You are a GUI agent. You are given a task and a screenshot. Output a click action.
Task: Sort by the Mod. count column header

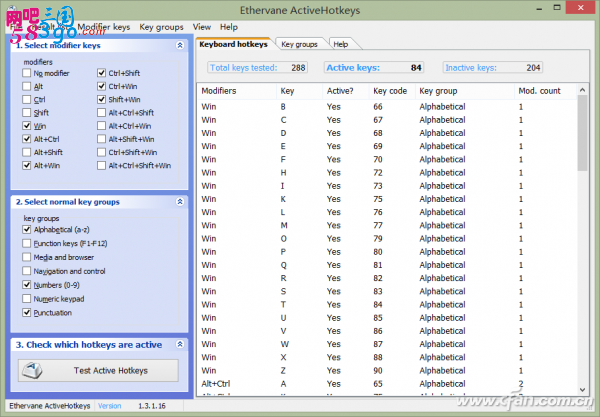(545, 91)
